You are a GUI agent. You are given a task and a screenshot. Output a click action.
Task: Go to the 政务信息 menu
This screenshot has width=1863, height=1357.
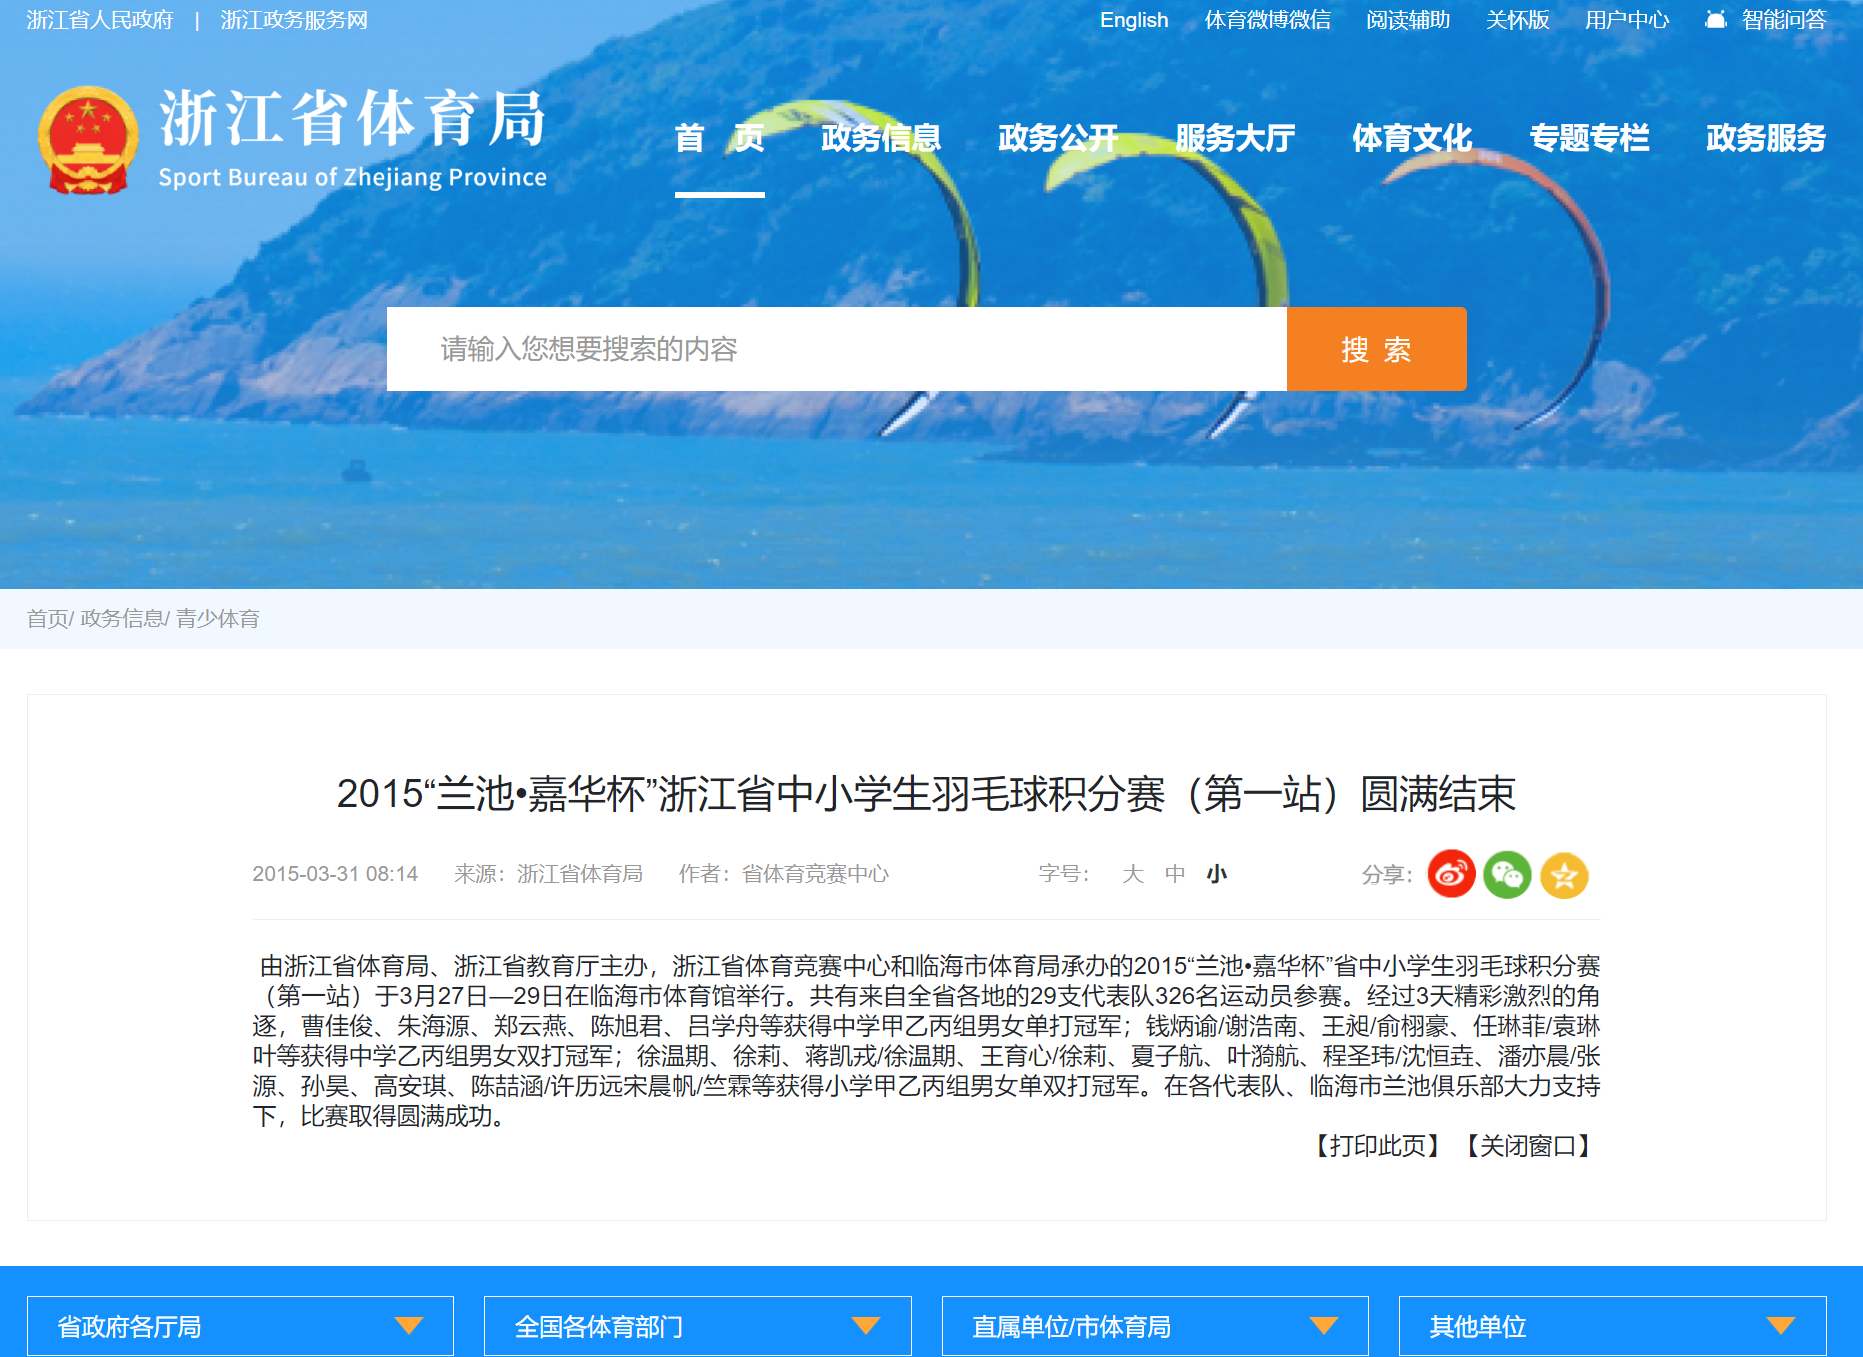click(x=880, y=138)
